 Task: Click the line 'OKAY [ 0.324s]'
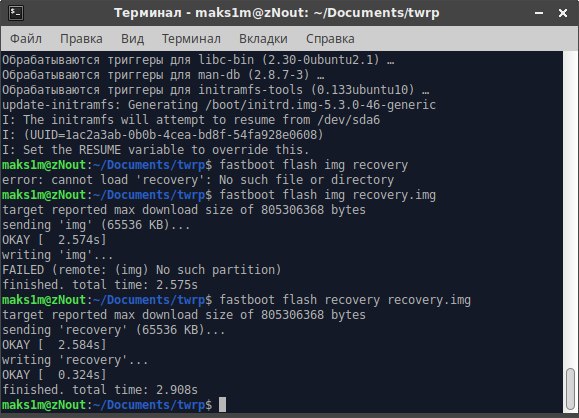pos(54,375)
